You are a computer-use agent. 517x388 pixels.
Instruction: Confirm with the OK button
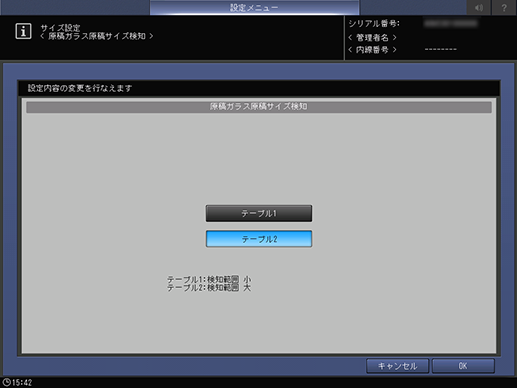coord(463,366)
